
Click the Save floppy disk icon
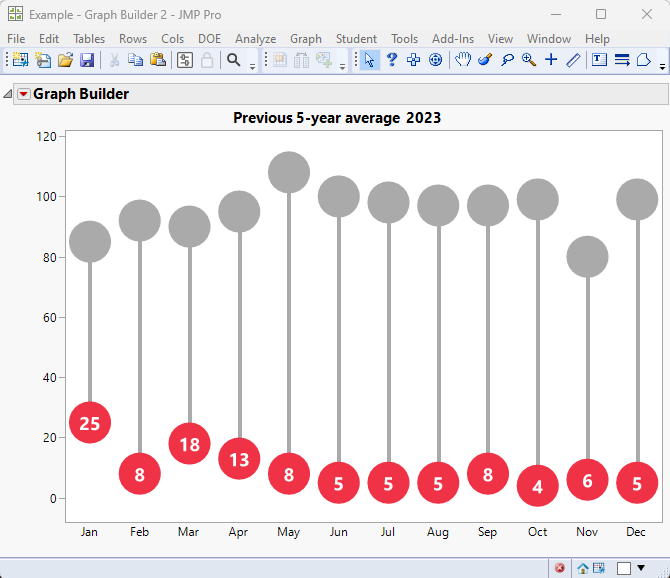87,60
